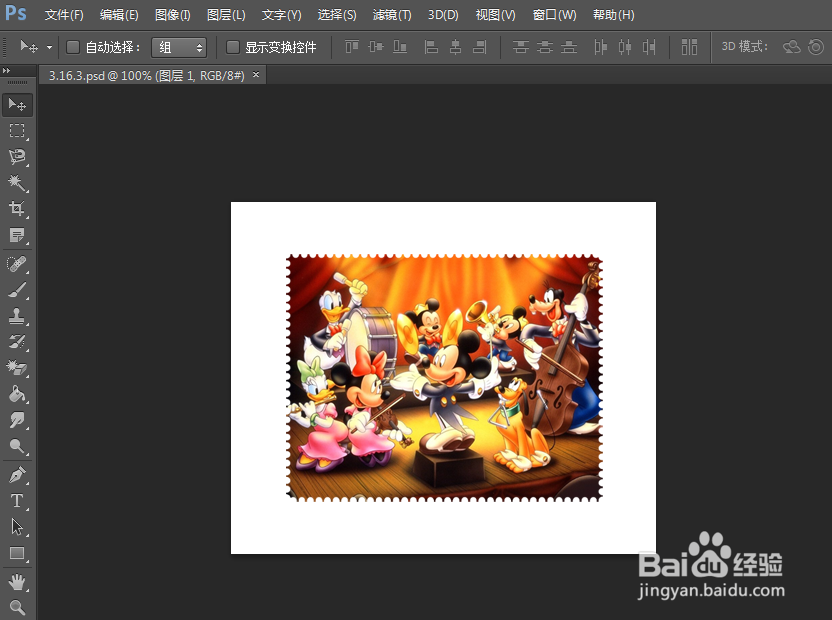Screen dimensions: 832x620
Task: Click the 3D roll mode icon
Action: click(x=816, y=47)
